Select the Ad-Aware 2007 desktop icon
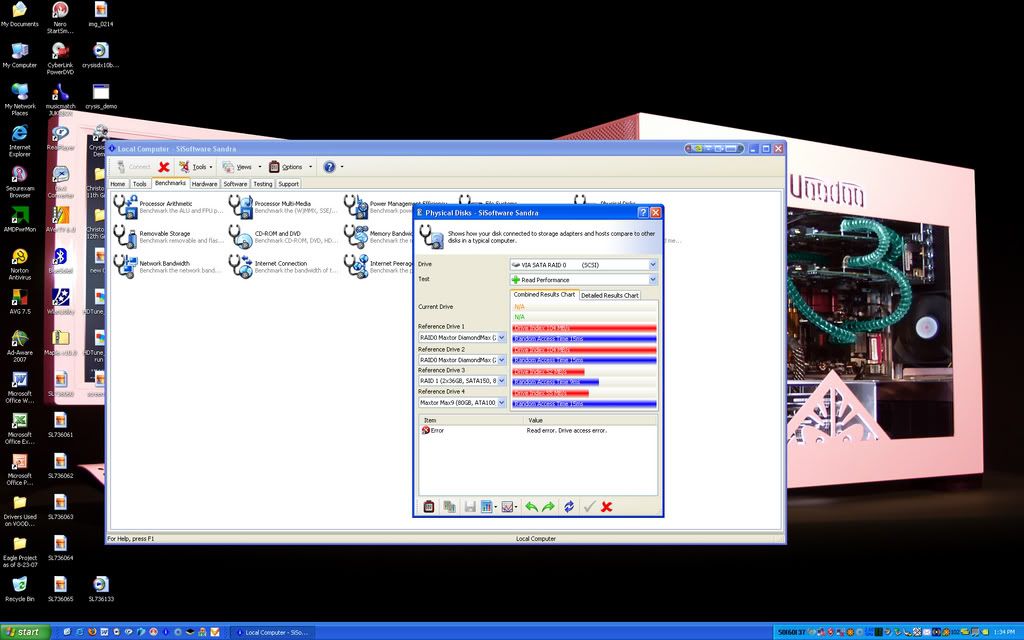Image resolution: width=1024 pixels, height=640 pixels. point(20,347)
